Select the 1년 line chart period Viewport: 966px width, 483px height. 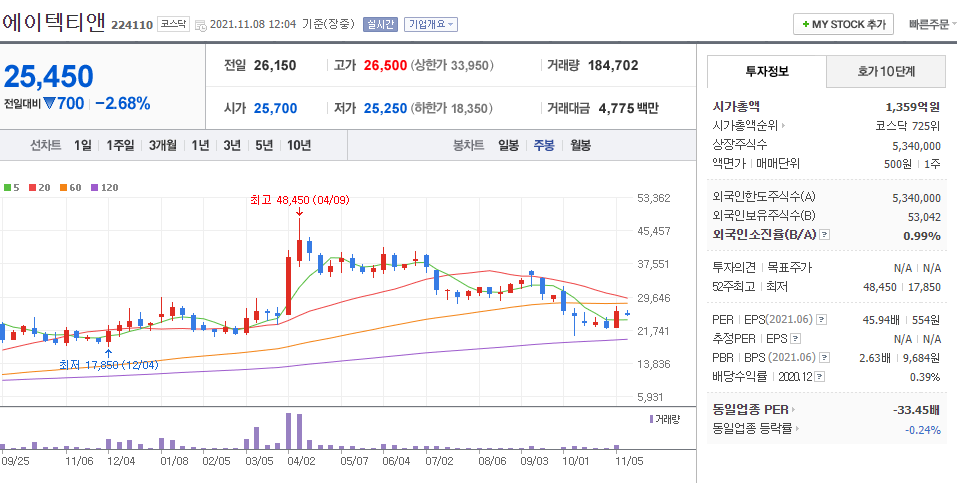point(200,145)
